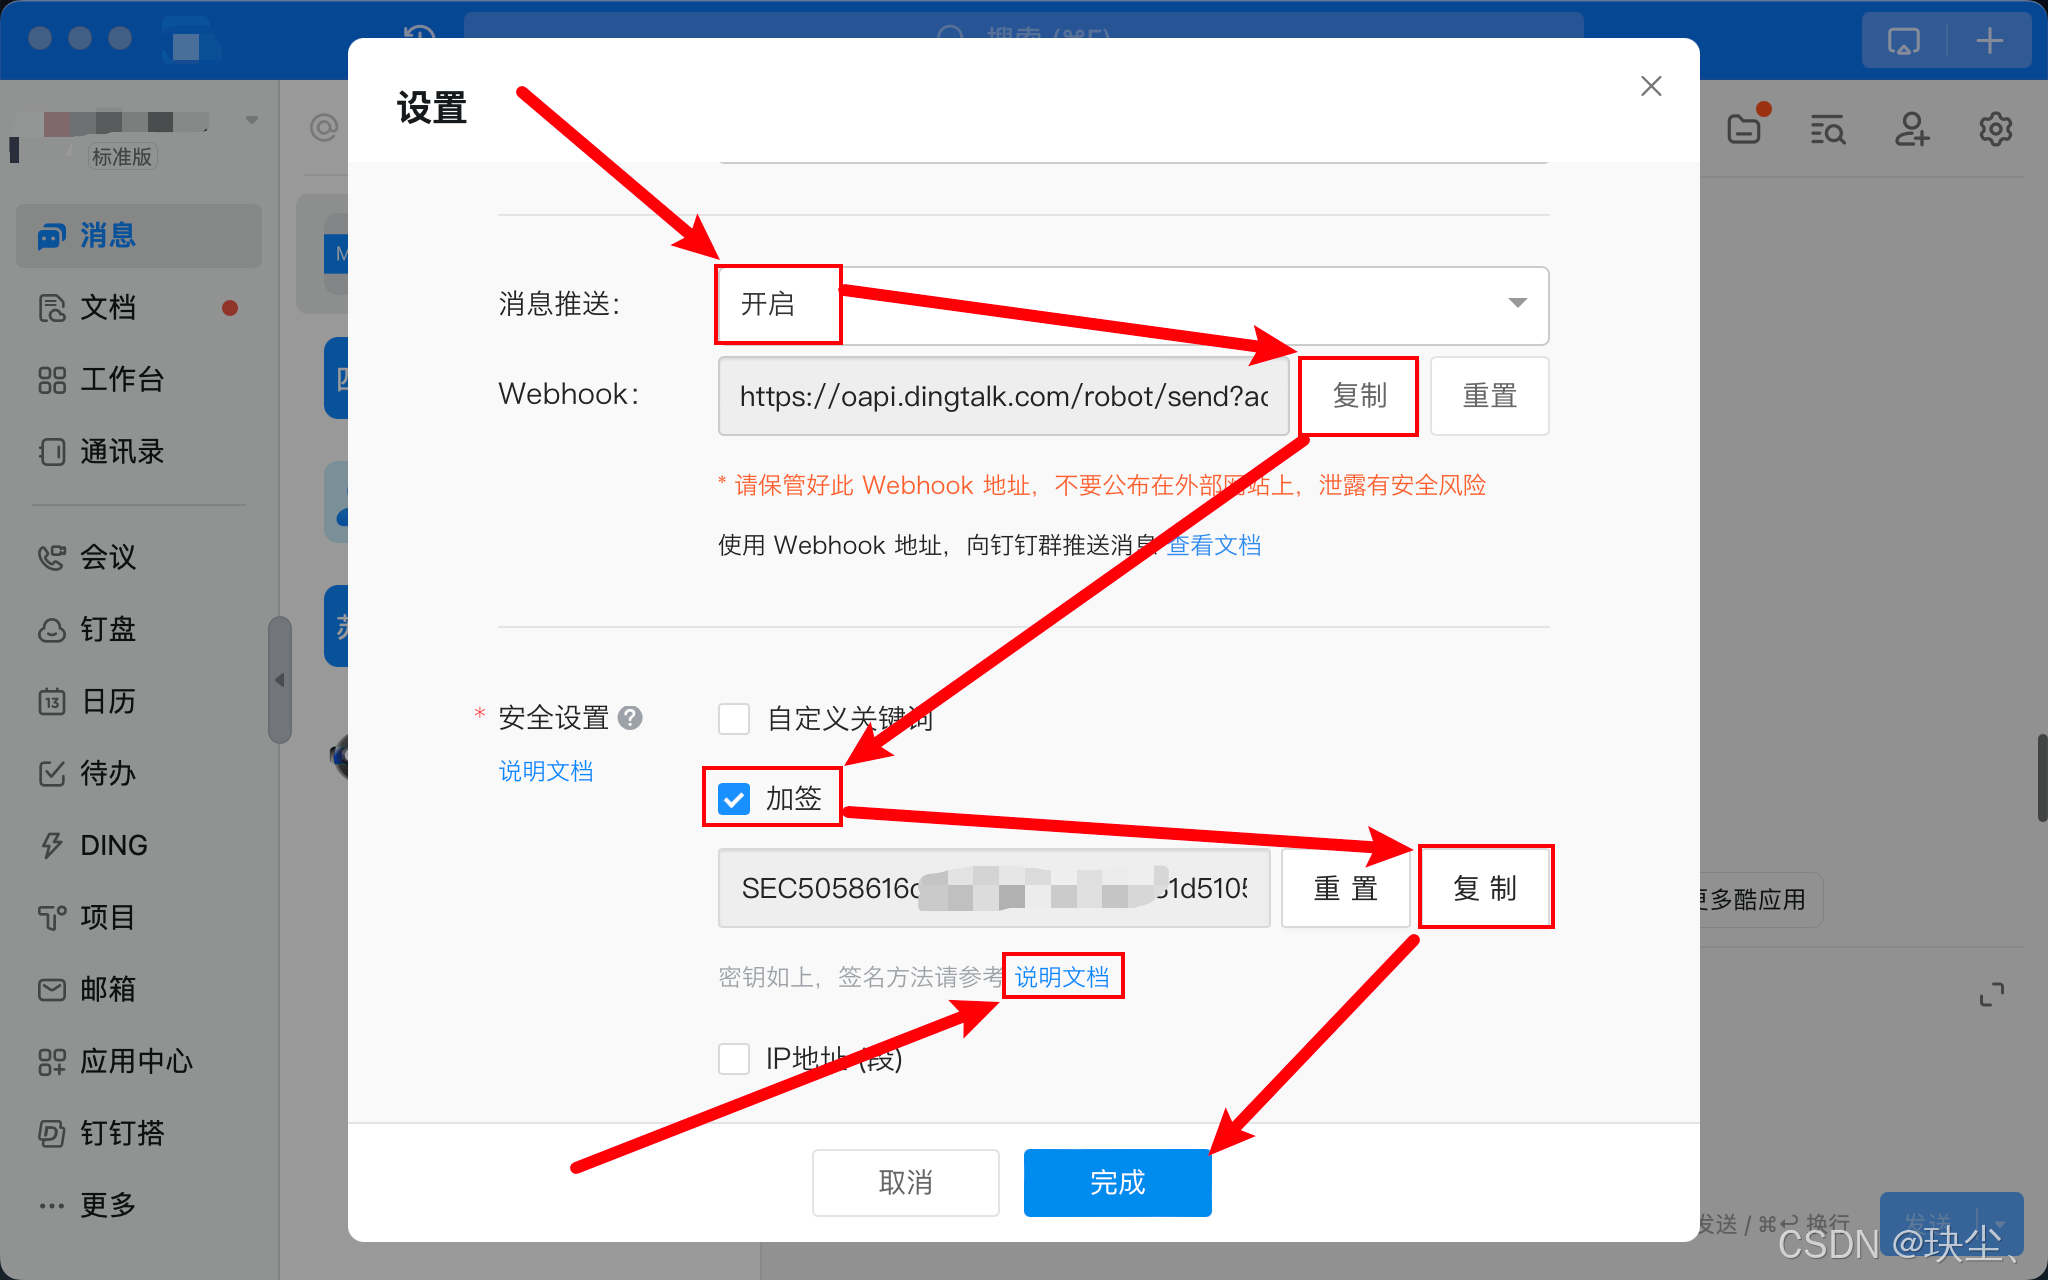Click into the Webhook URL field
Screen dimensions: 2048x1280
point(1004,396)
